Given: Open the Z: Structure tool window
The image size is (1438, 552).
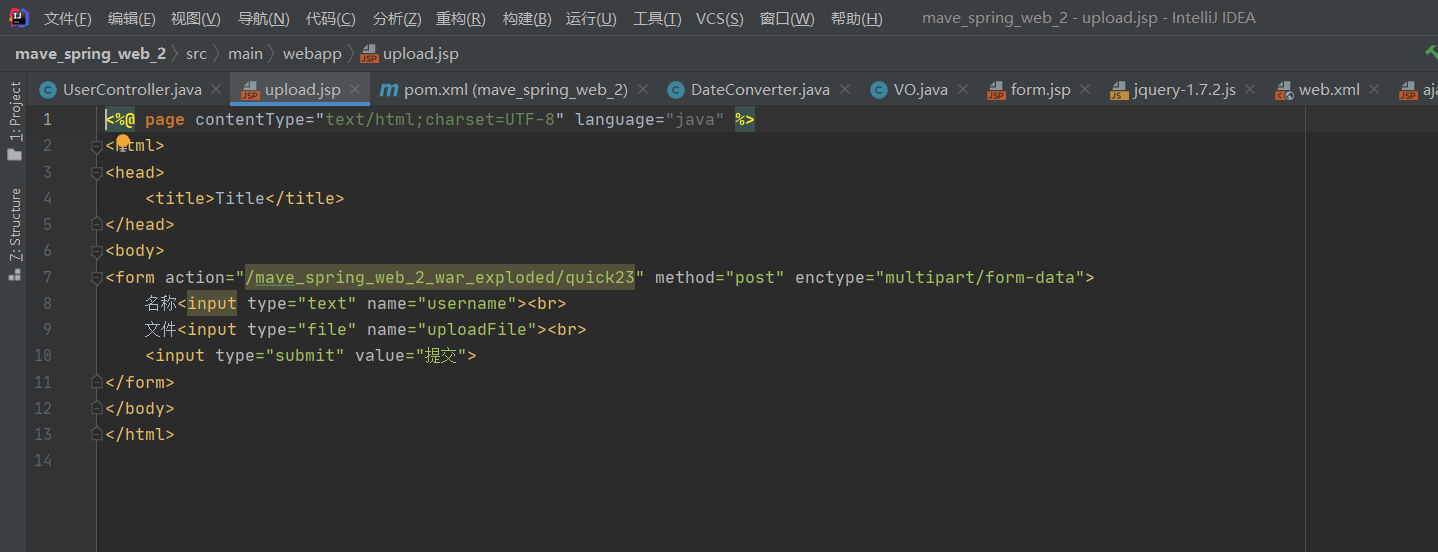Looking at the screenshot, I should pyautogui.click(x=14, y=233).
